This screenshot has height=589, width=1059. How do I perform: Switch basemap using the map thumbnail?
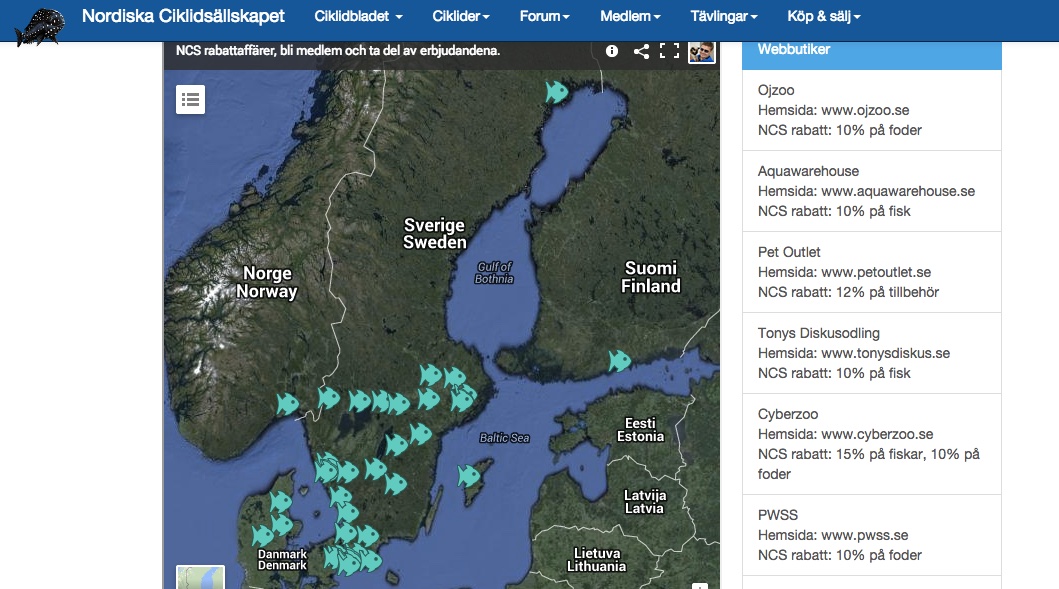pyautogui.click(x=201, y=578)
